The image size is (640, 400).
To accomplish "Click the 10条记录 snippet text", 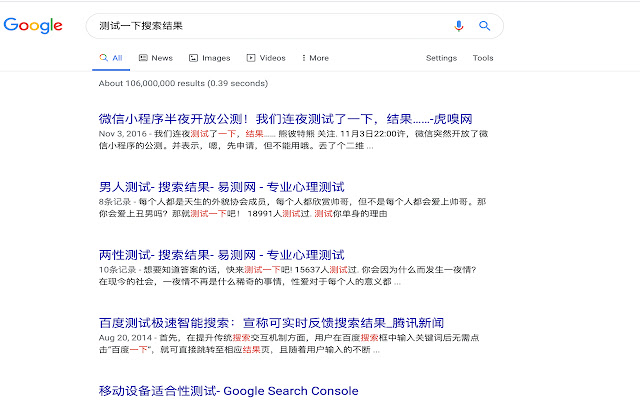I will (118, 270).
